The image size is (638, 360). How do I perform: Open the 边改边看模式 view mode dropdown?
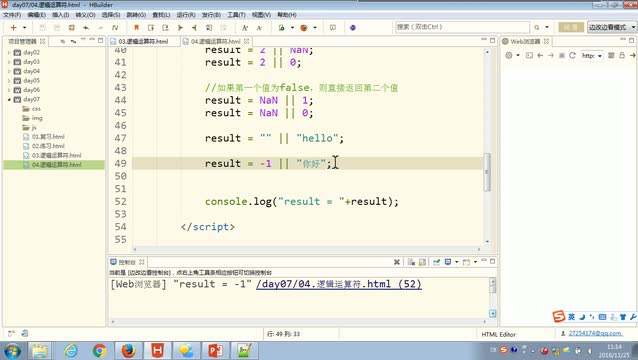click(x=611, y=27)
